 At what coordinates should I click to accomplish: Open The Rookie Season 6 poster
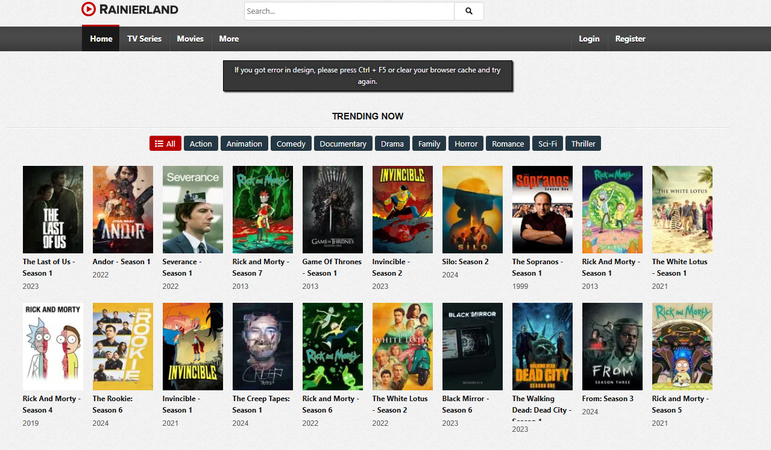point(122,346)
